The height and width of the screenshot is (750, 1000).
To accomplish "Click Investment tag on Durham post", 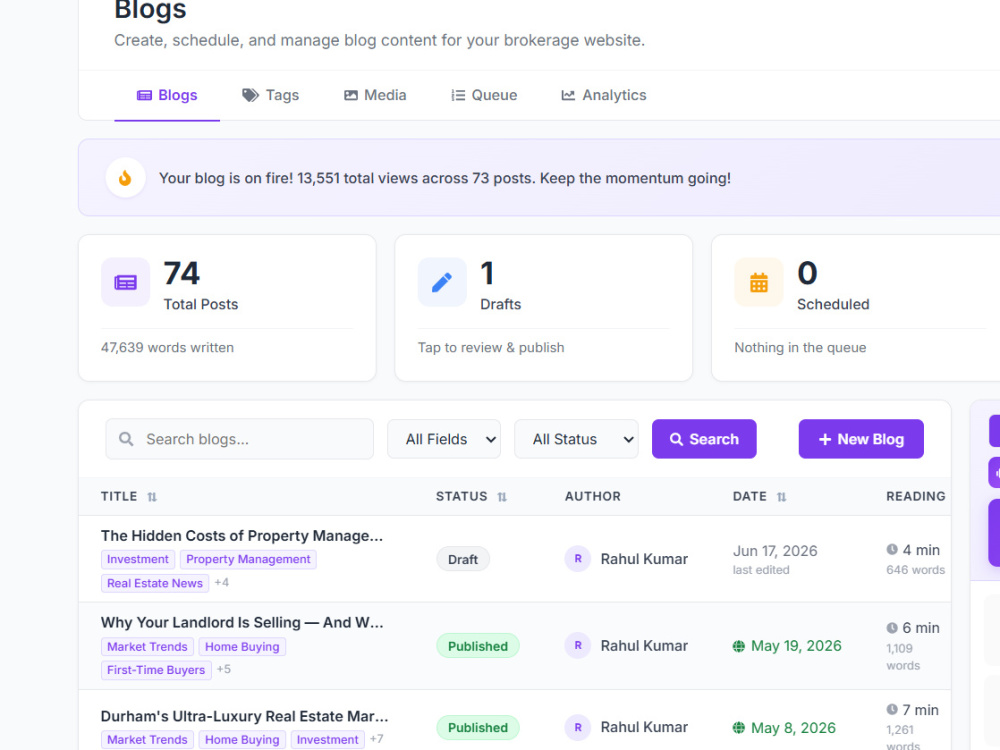I will (327, 740).
